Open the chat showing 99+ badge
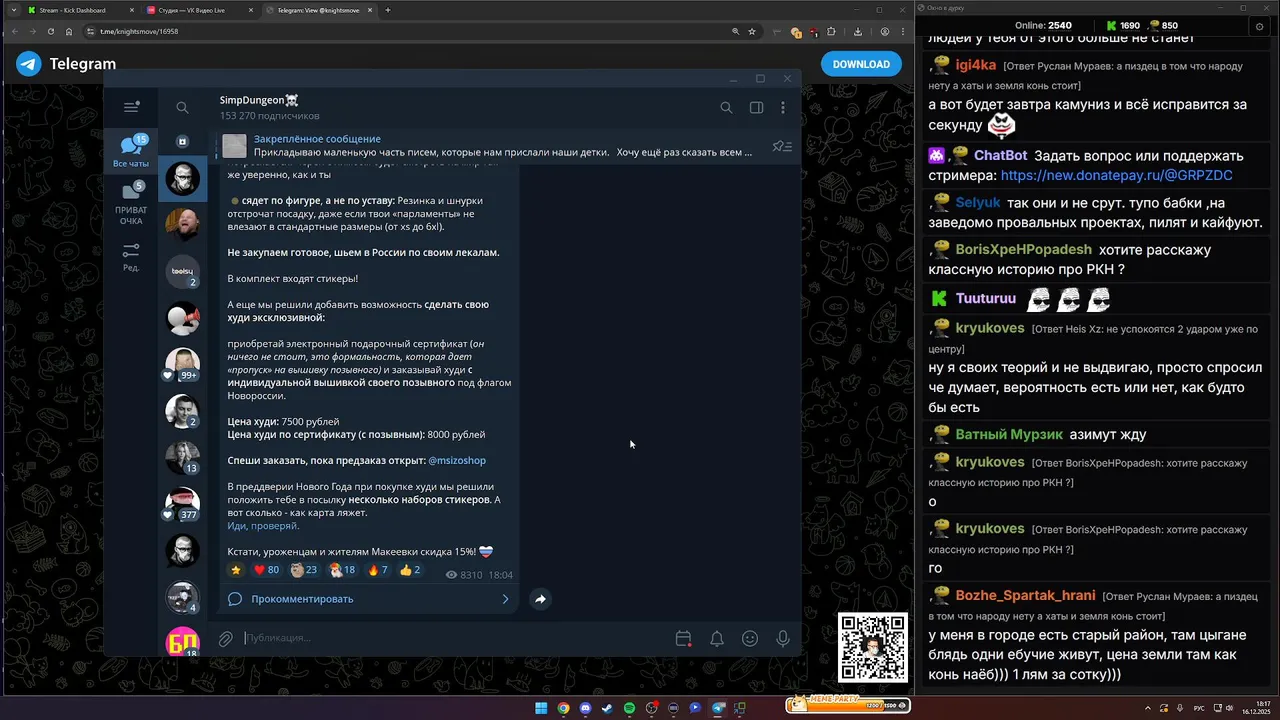 pyautogui.click(x=182, y=365)
